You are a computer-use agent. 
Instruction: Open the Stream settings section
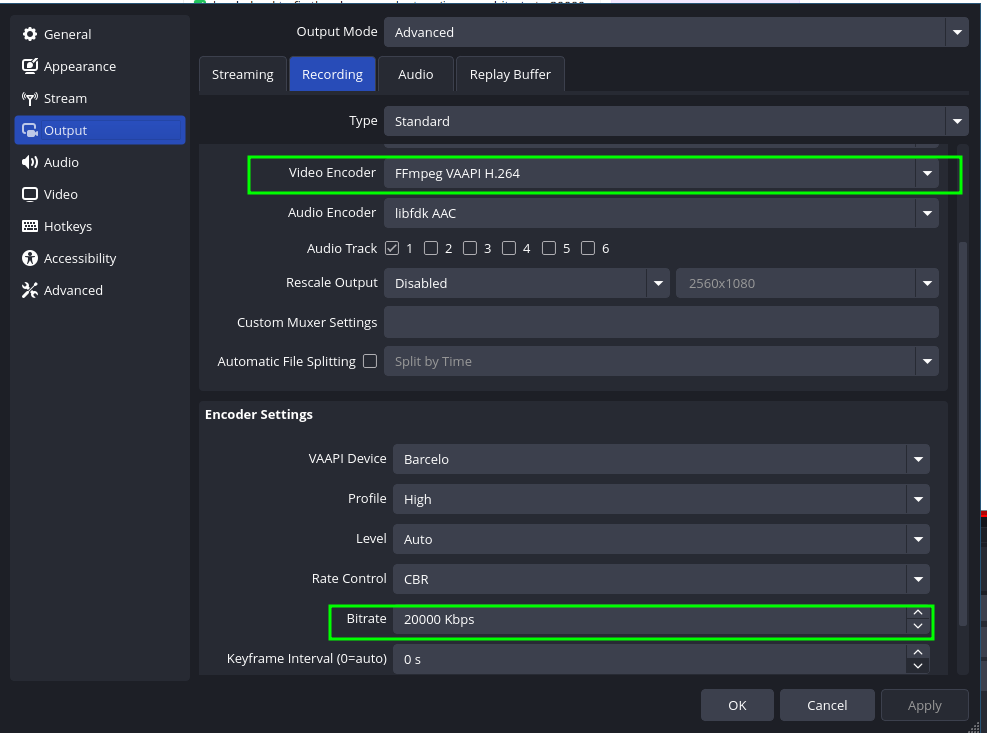click(100, 98)
